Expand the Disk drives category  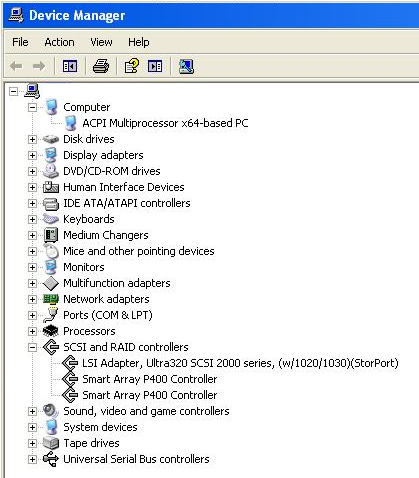coord(32,139)
